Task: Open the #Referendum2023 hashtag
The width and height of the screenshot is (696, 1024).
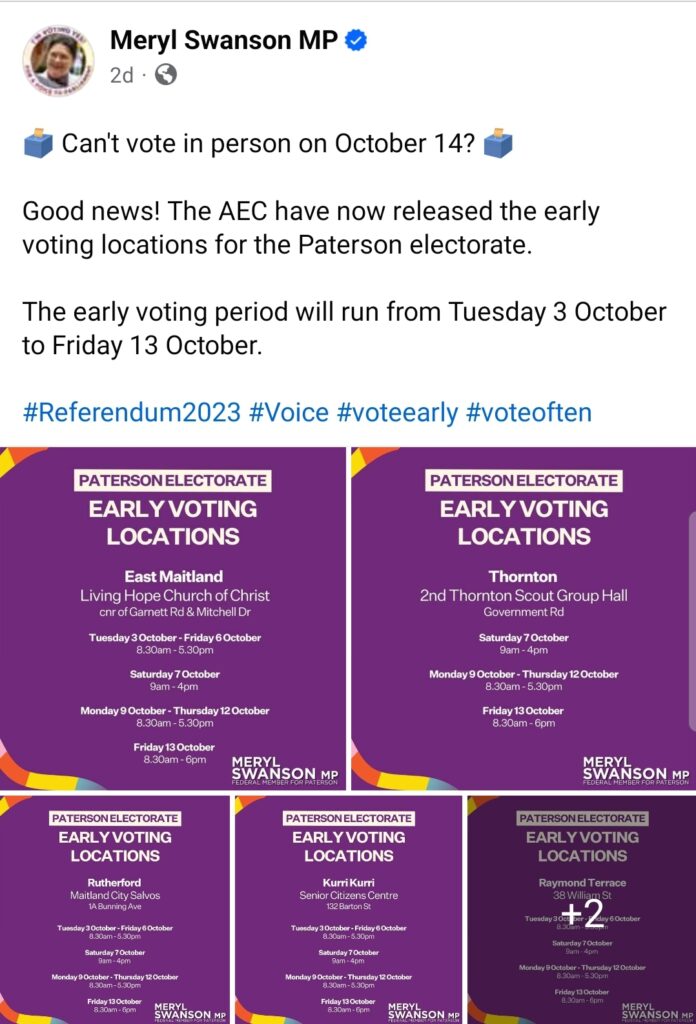Action: [x=132, y=413]
